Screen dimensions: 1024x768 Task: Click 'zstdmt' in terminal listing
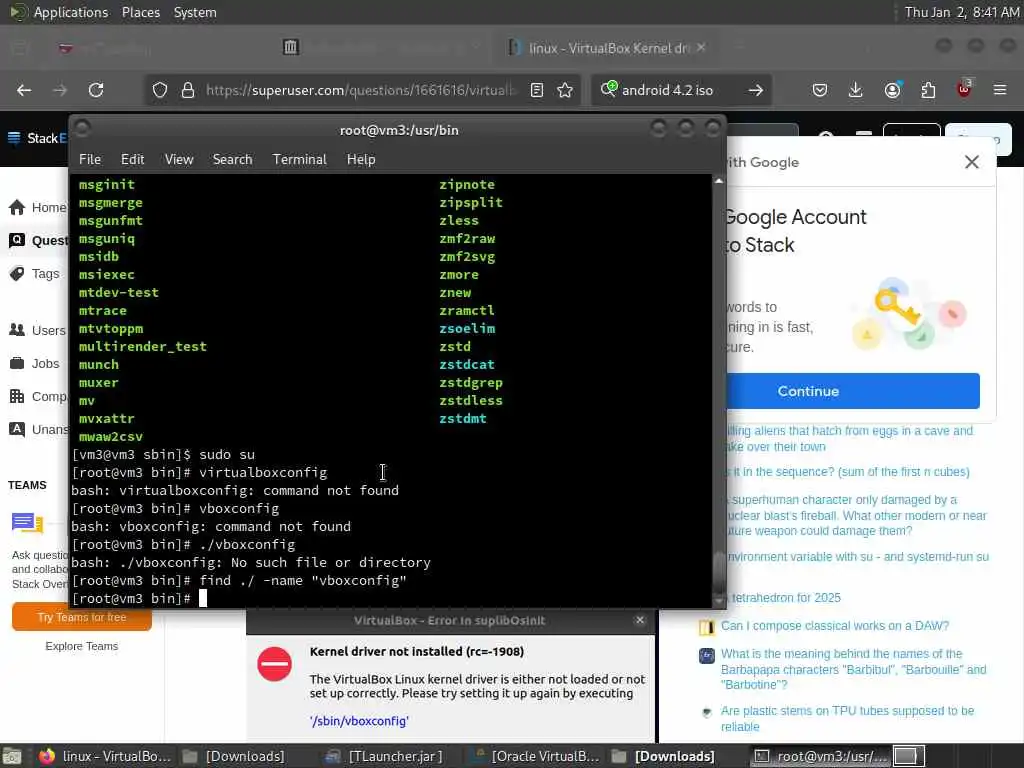point(462,419)
